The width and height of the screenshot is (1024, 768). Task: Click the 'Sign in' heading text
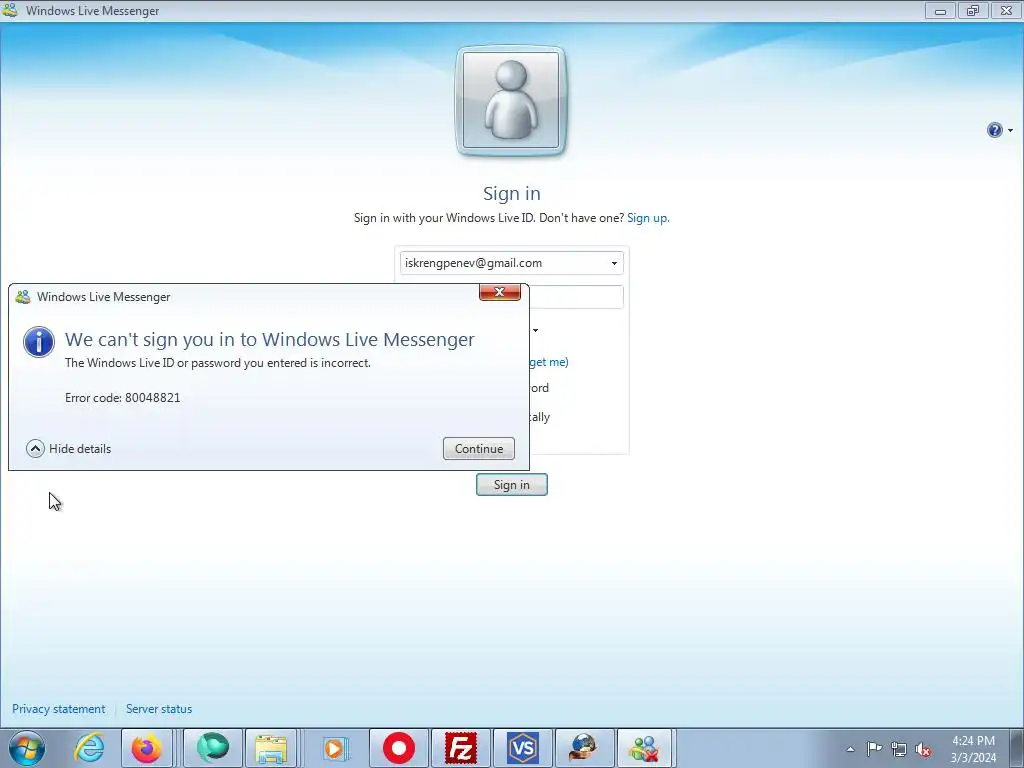click(512, 193)
